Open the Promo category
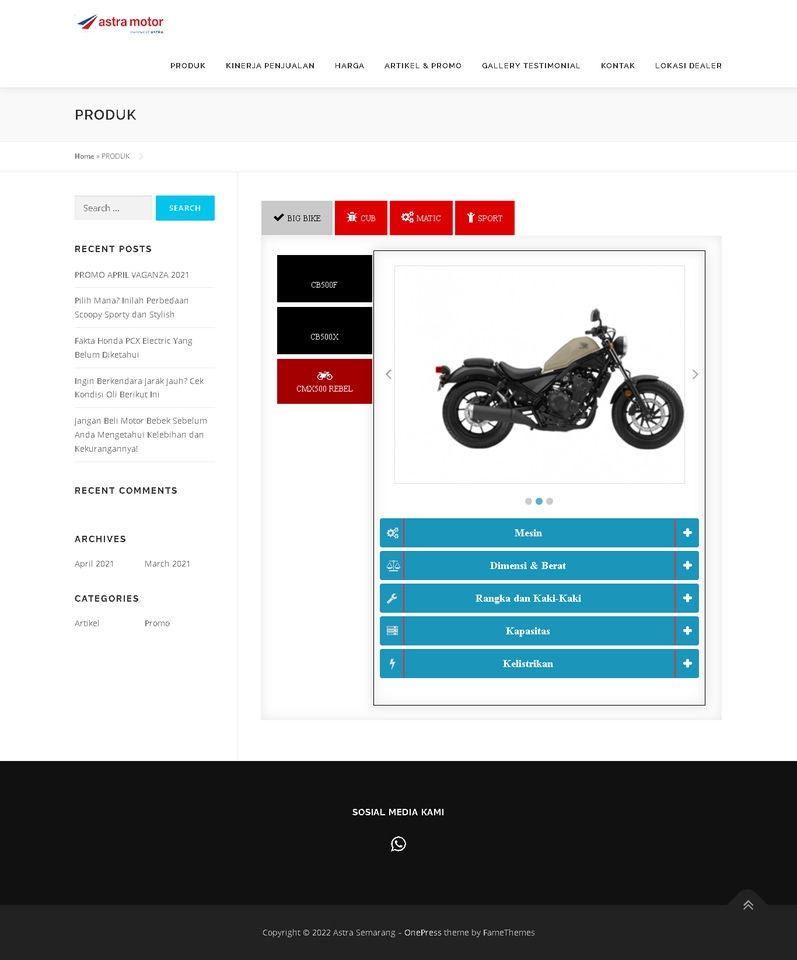 (x=157, y=623)
